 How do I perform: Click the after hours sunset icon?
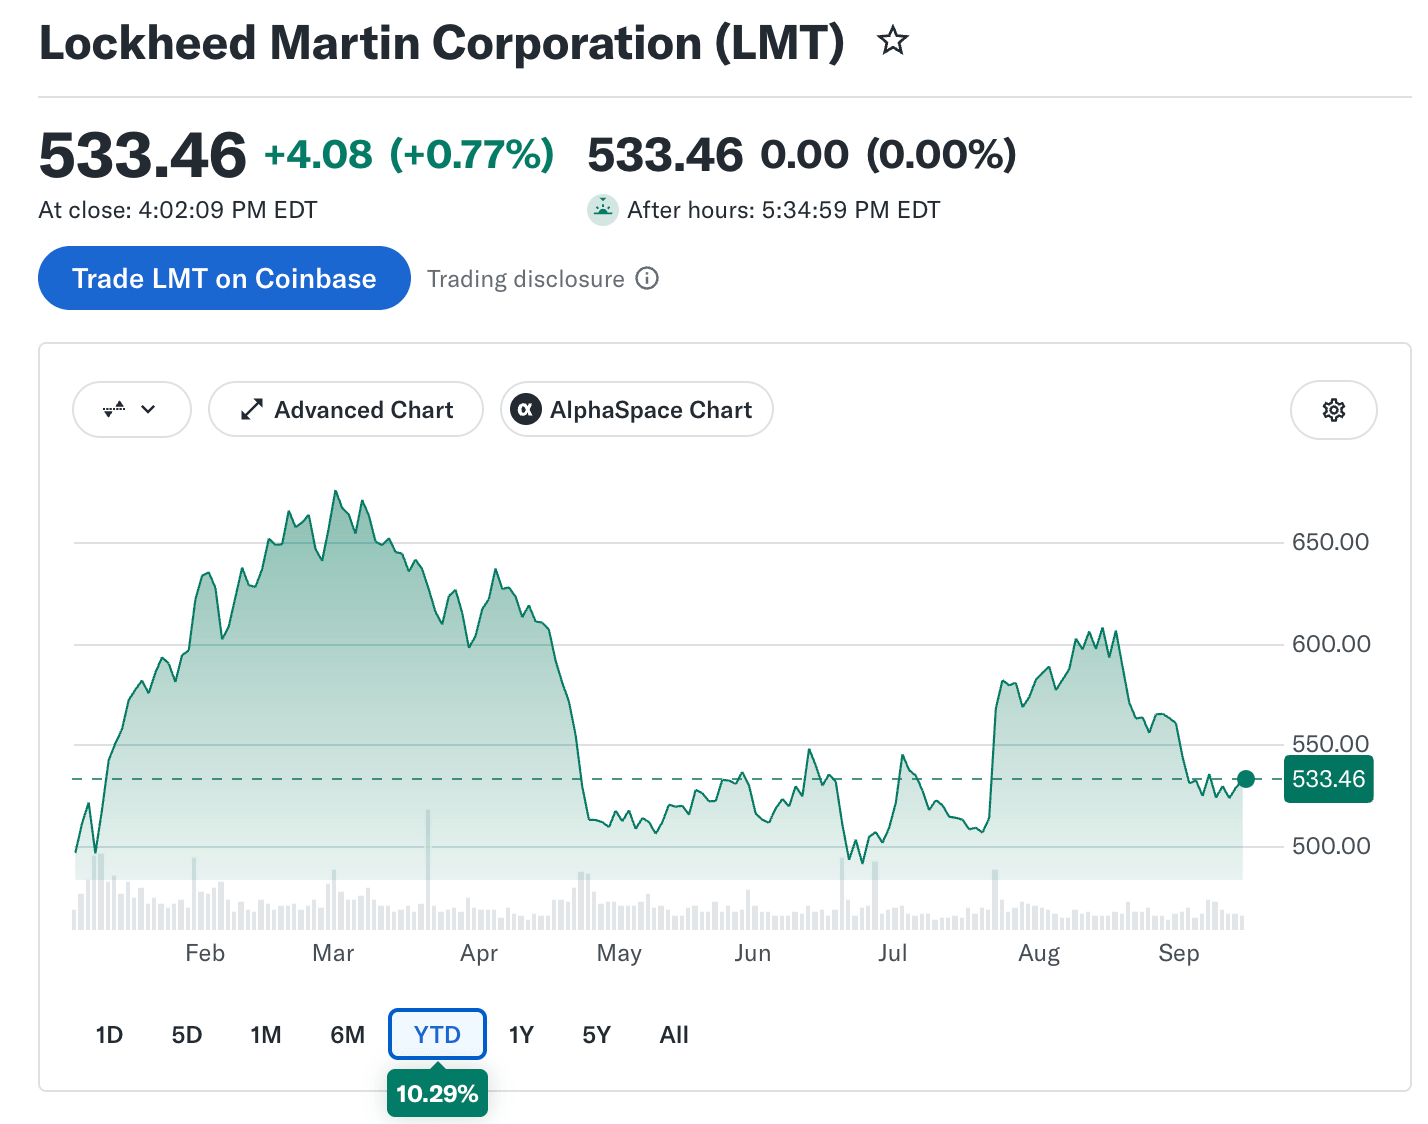(x=602, y=210)
